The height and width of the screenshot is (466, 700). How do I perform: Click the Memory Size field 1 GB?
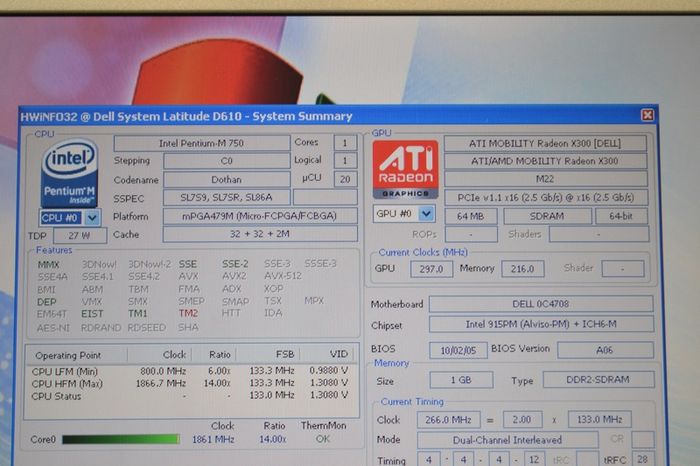[461, 380]
